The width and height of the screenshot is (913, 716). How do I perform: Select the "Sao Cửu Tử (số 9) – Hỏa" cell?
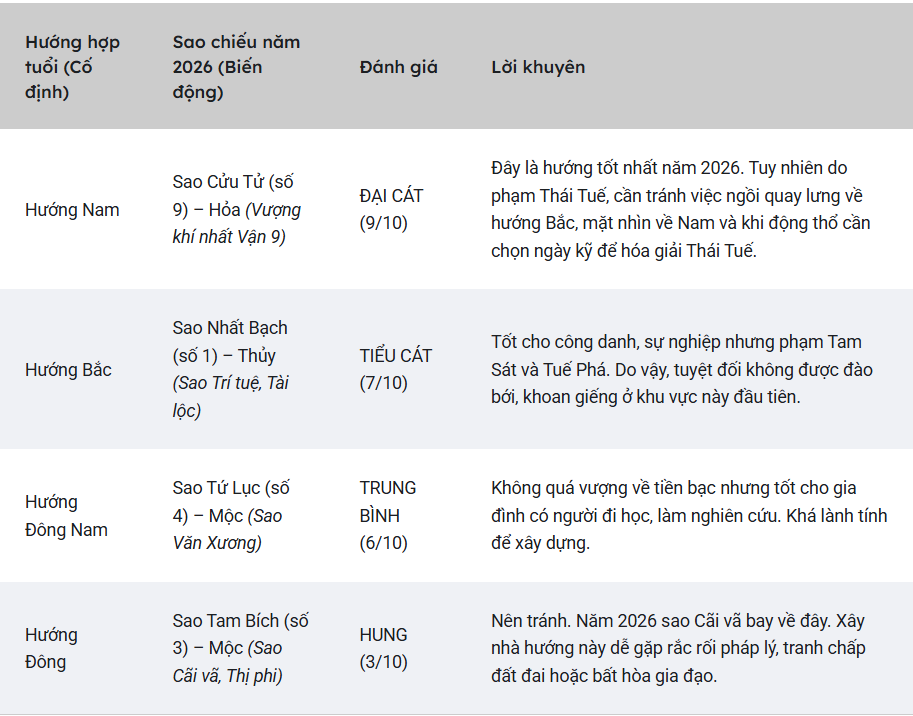tap(236, 210)
